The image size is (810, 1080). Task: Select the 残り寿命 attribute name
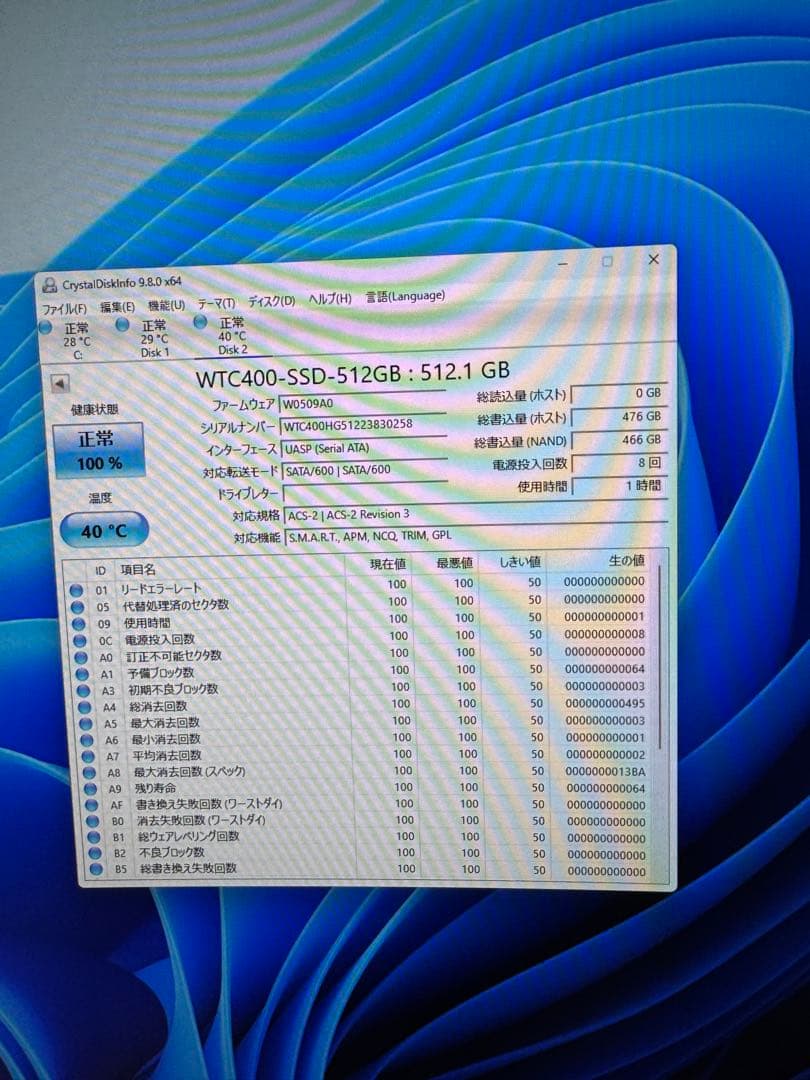click(155, 788)
